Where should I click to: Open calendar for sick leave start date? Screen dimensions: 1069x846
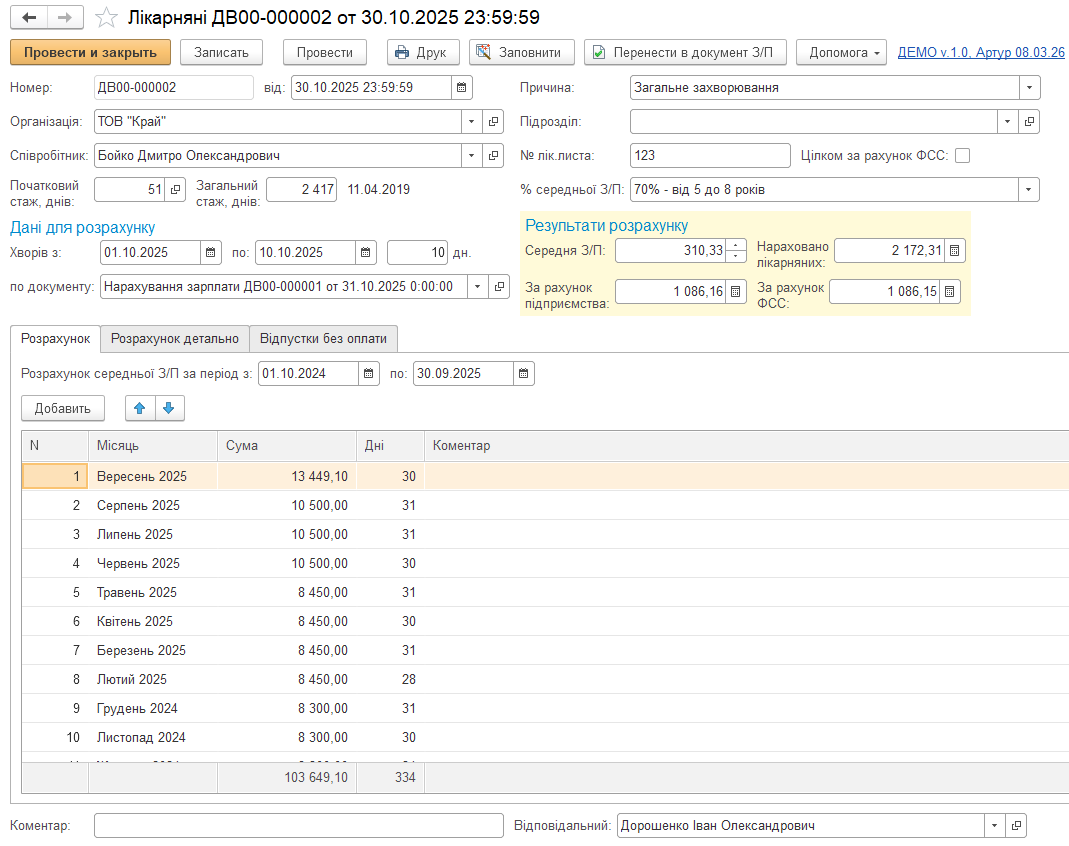click(212, 253)
